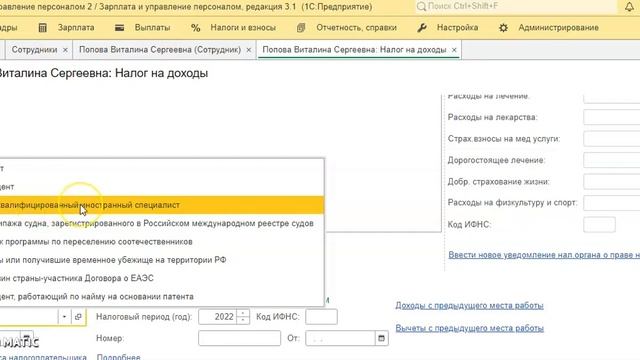Image resolution: width=640 pixels, height=360 pixels.
Task: Click Код ИФНС field beside tax period
Action: click(321, 317)
